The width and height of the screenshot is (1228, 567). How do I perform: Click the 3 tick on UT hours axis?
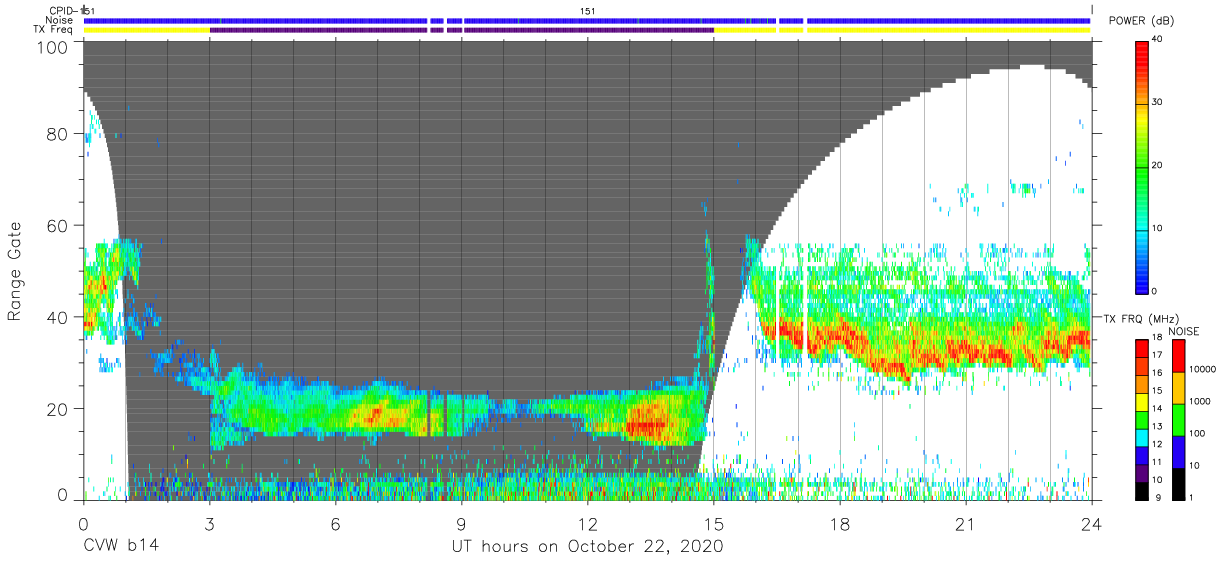(x=209, y=522)
